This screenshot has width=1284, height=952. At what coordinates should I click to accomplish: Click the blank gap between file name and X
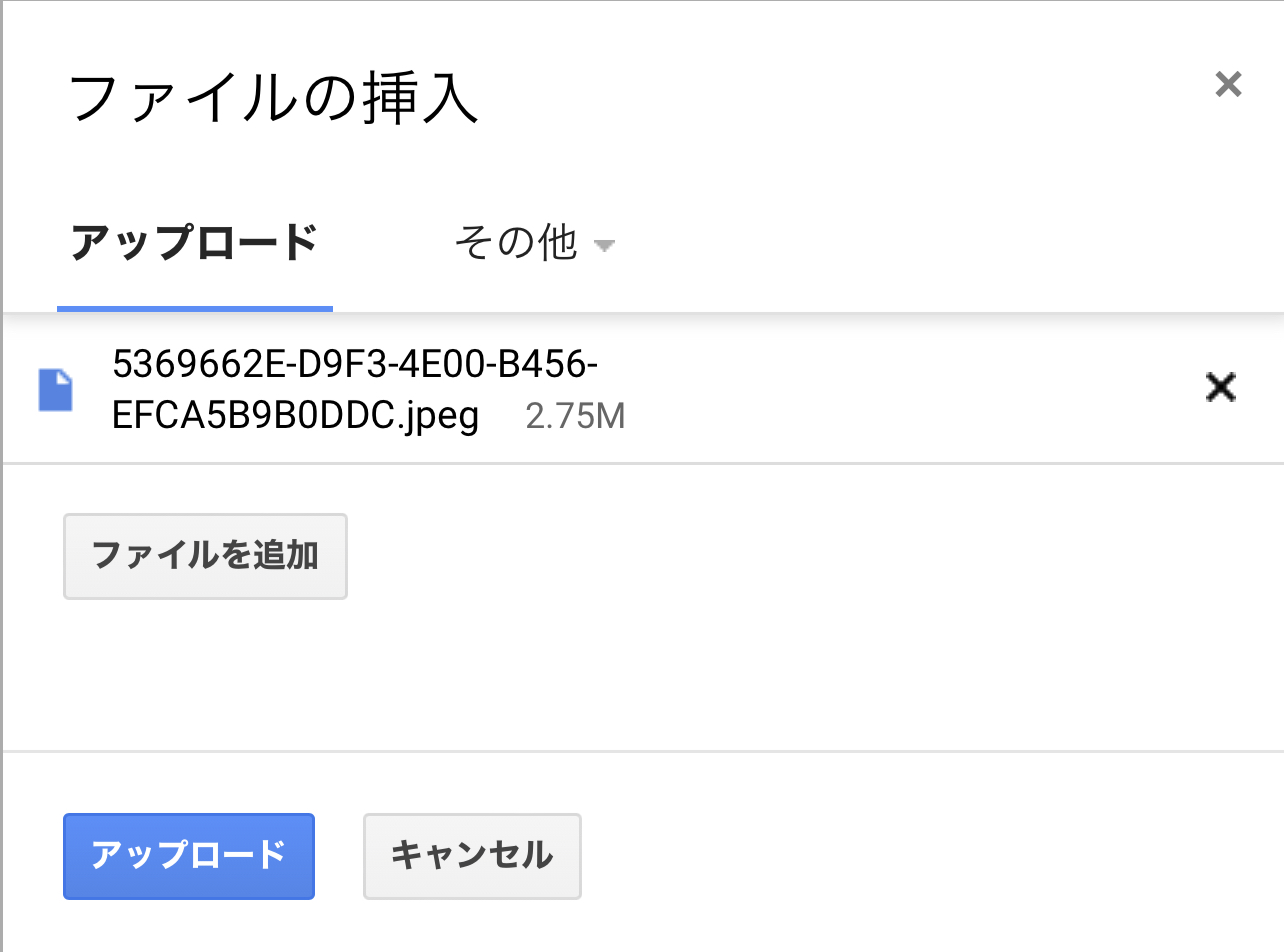click(900, 390)
